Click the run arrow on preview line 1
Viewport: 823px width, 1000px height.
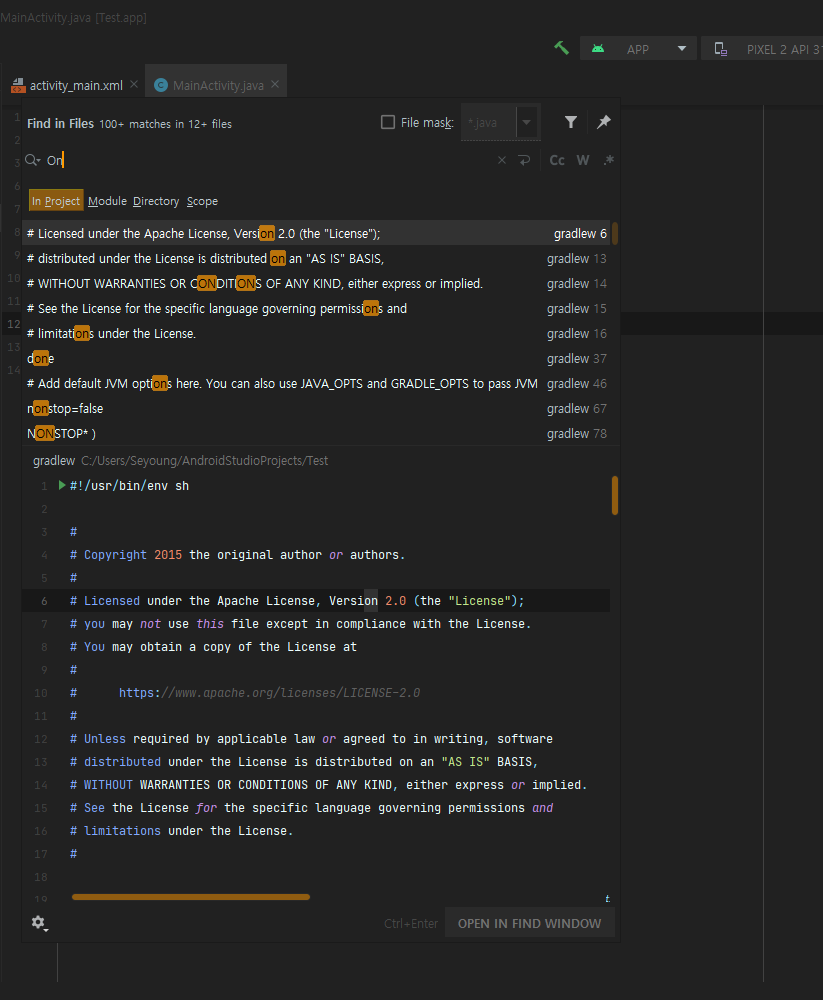62,485
